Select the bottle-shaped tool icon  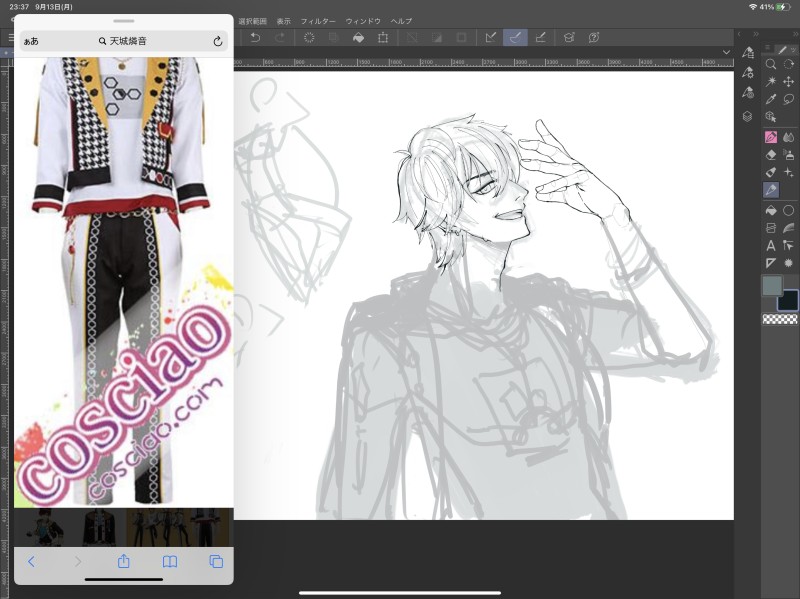click(x=771, y=172)
